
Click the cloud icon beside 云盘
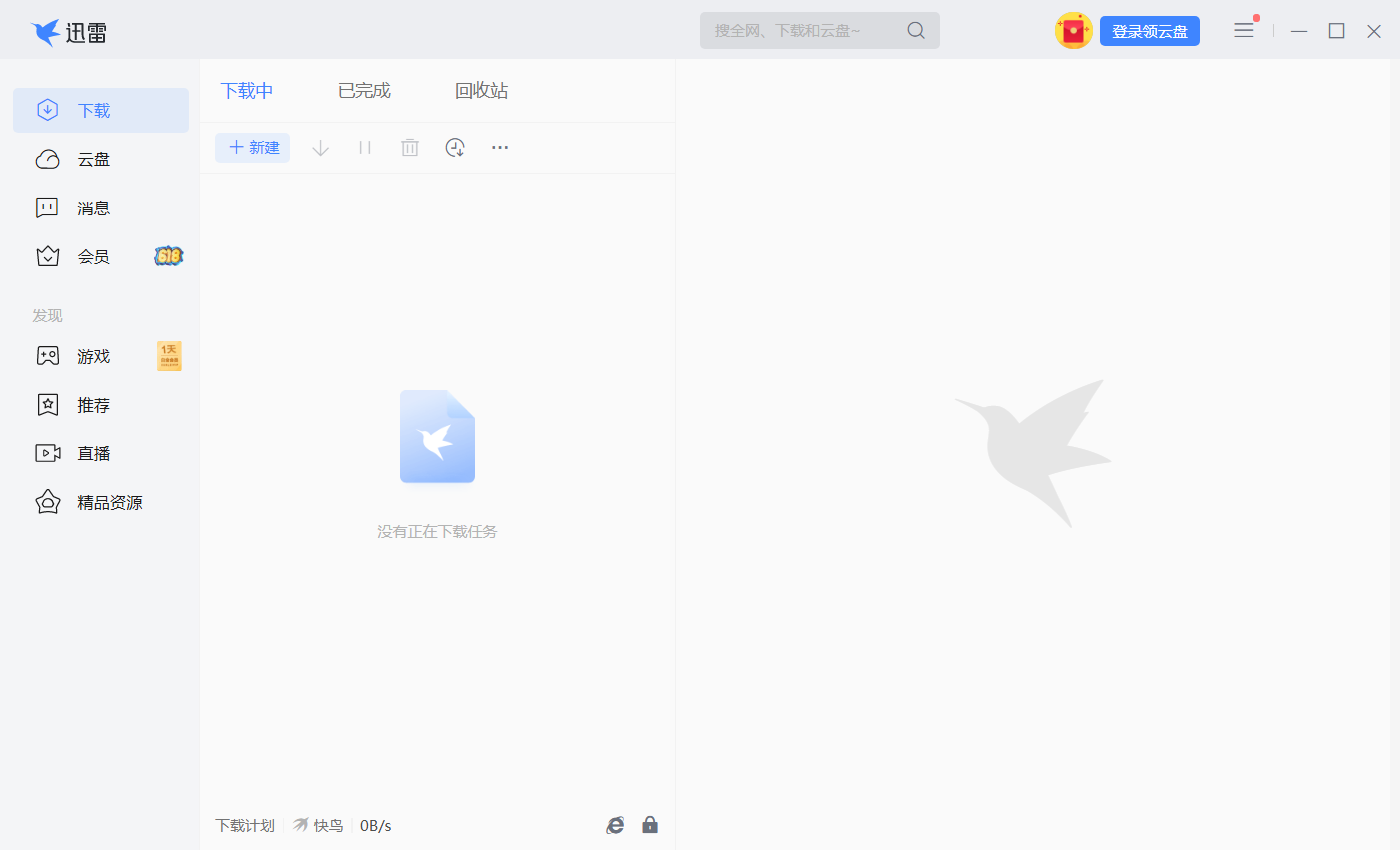pyautogui.click(x=47, y=159)
